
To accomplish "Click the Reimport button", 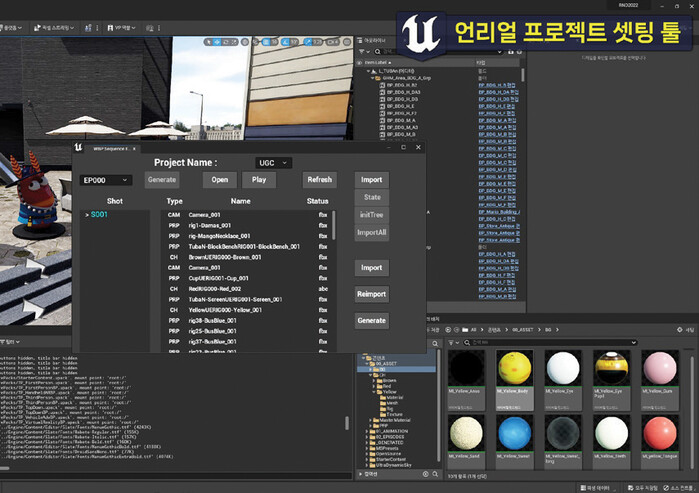I will [372, 294].
